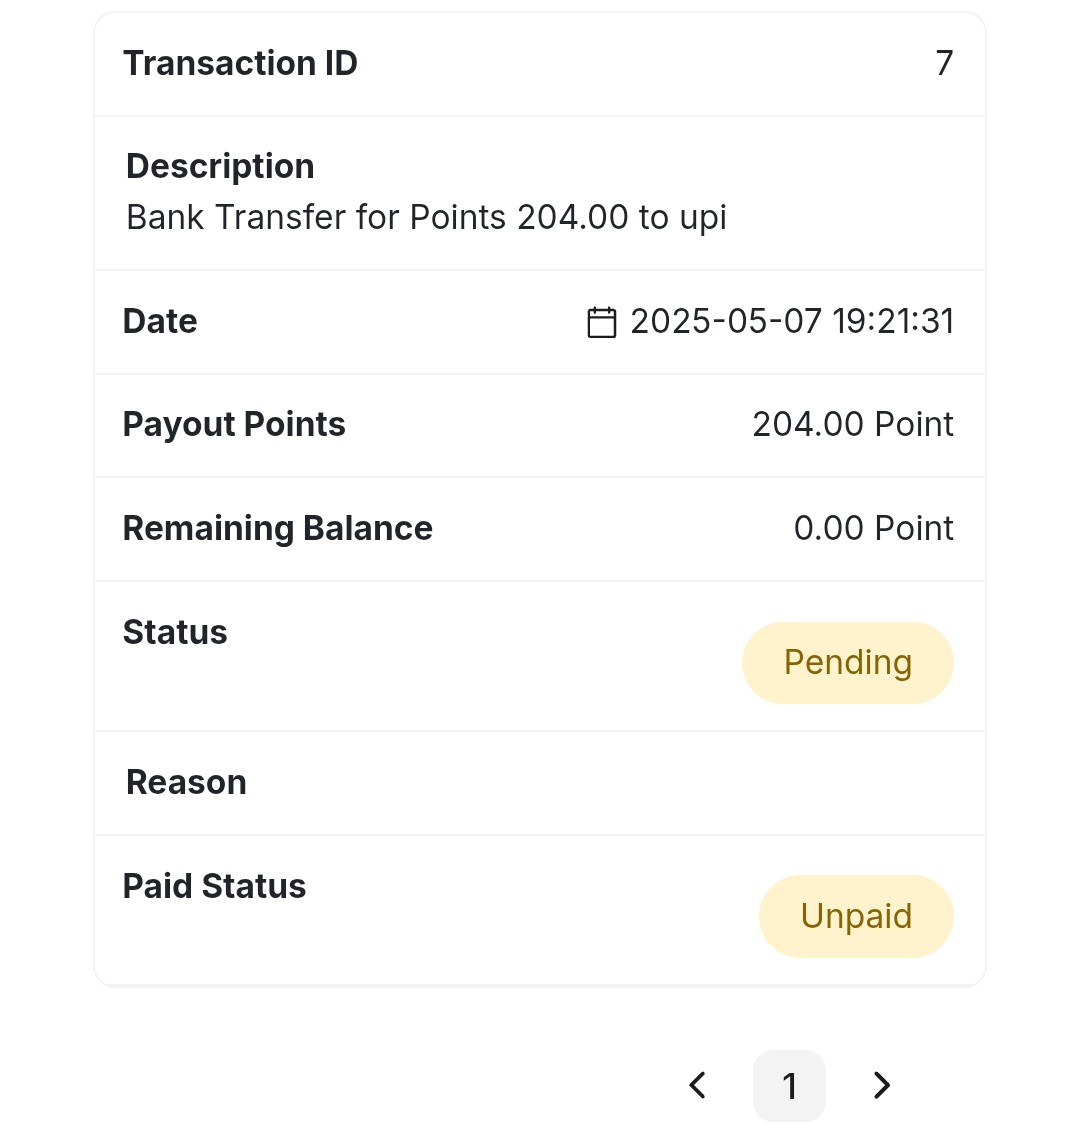Select page 1 in pagination
The height and width of the screenshot is (1124, 1079).
pyautogui.click(x=789, y=1085)
